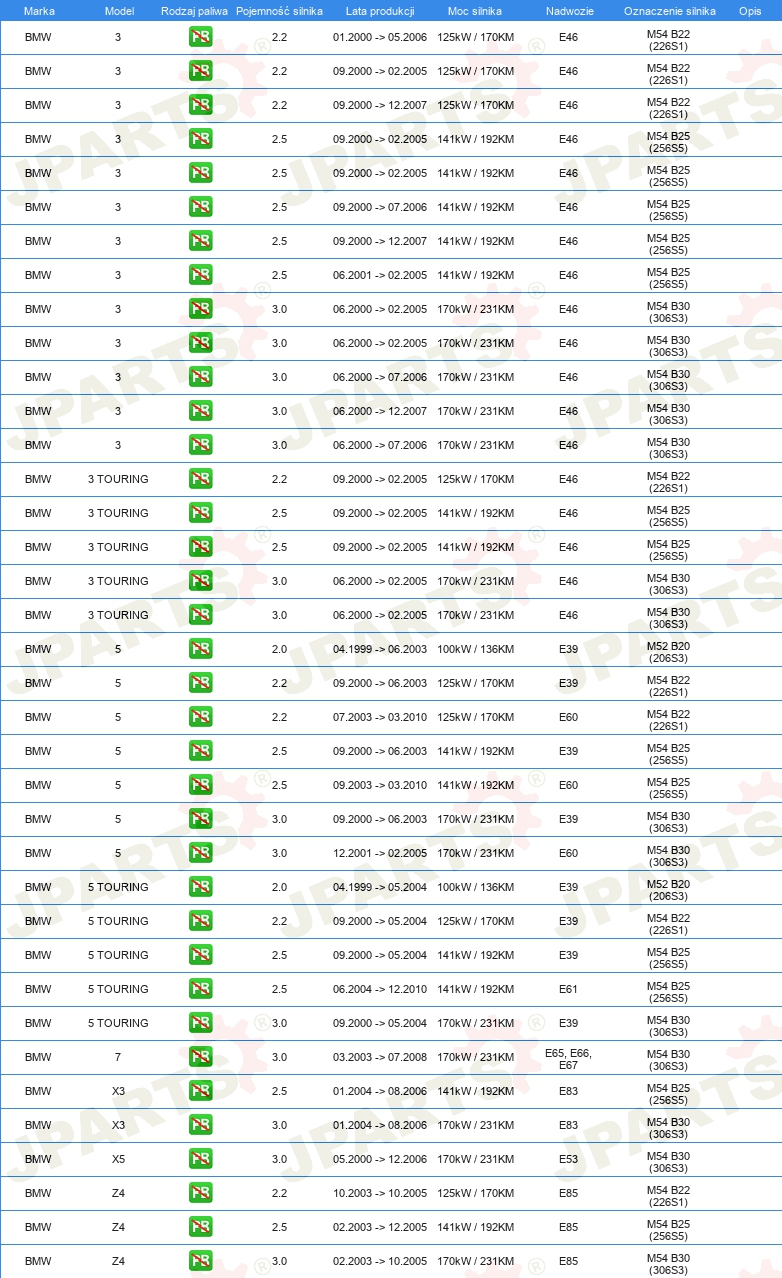Click fuel icon in BMW 5 3.0 E60 row
Image resolution: width=782 pixels, height=1278 pixels.
click(x=200, y=854)
